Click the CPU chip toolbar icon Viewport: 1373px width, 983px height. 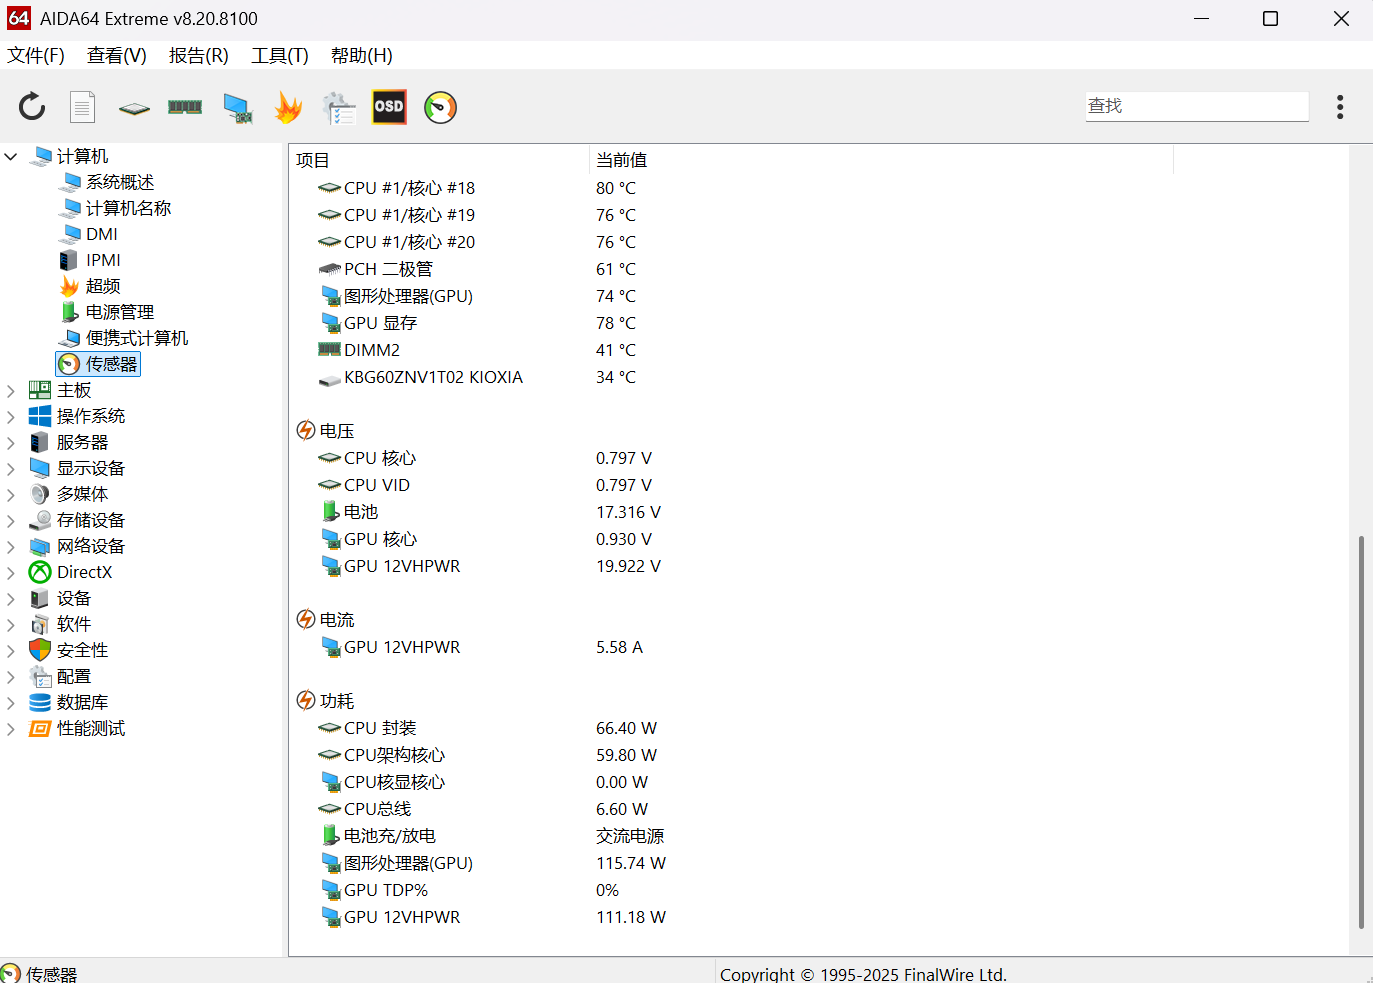(x=134, y=108)
